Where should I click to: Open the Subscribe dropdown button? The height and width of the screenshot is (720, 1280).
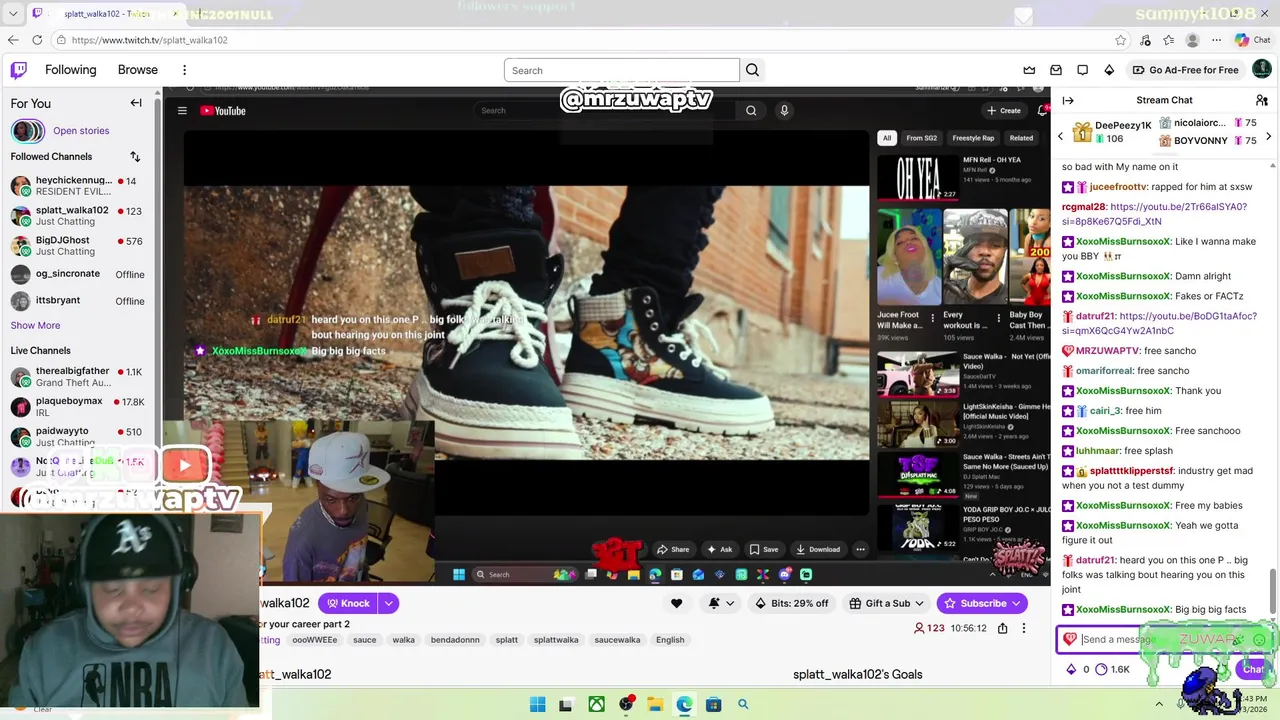click(x=983, y=603)
